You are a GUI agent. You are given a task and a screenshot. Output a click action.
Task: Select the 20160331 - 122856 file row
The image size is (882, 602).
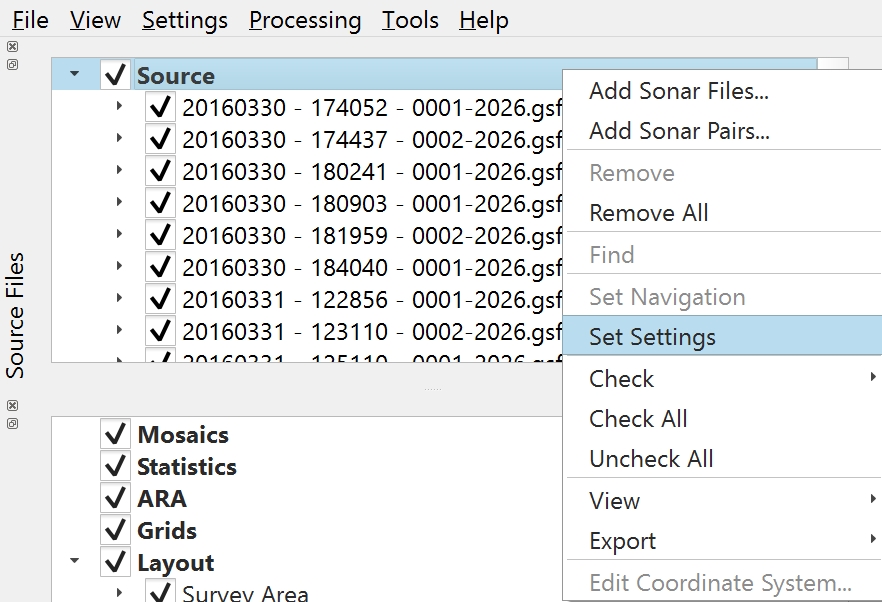tap(371, 299)
